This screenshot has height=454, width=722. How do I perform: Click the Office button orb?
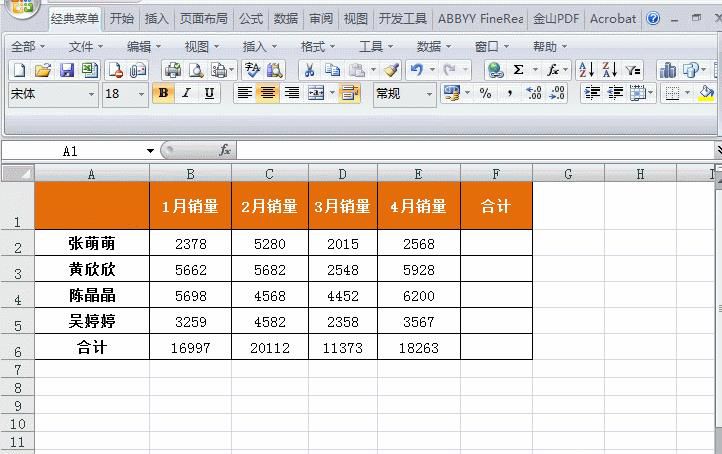(21, 7)
